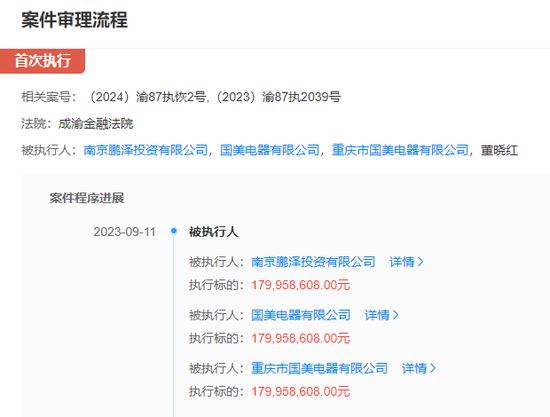This screenshot has height=417, width=550.
Task: Select the 首次执行 red tab label
Action: coord(42,61)
